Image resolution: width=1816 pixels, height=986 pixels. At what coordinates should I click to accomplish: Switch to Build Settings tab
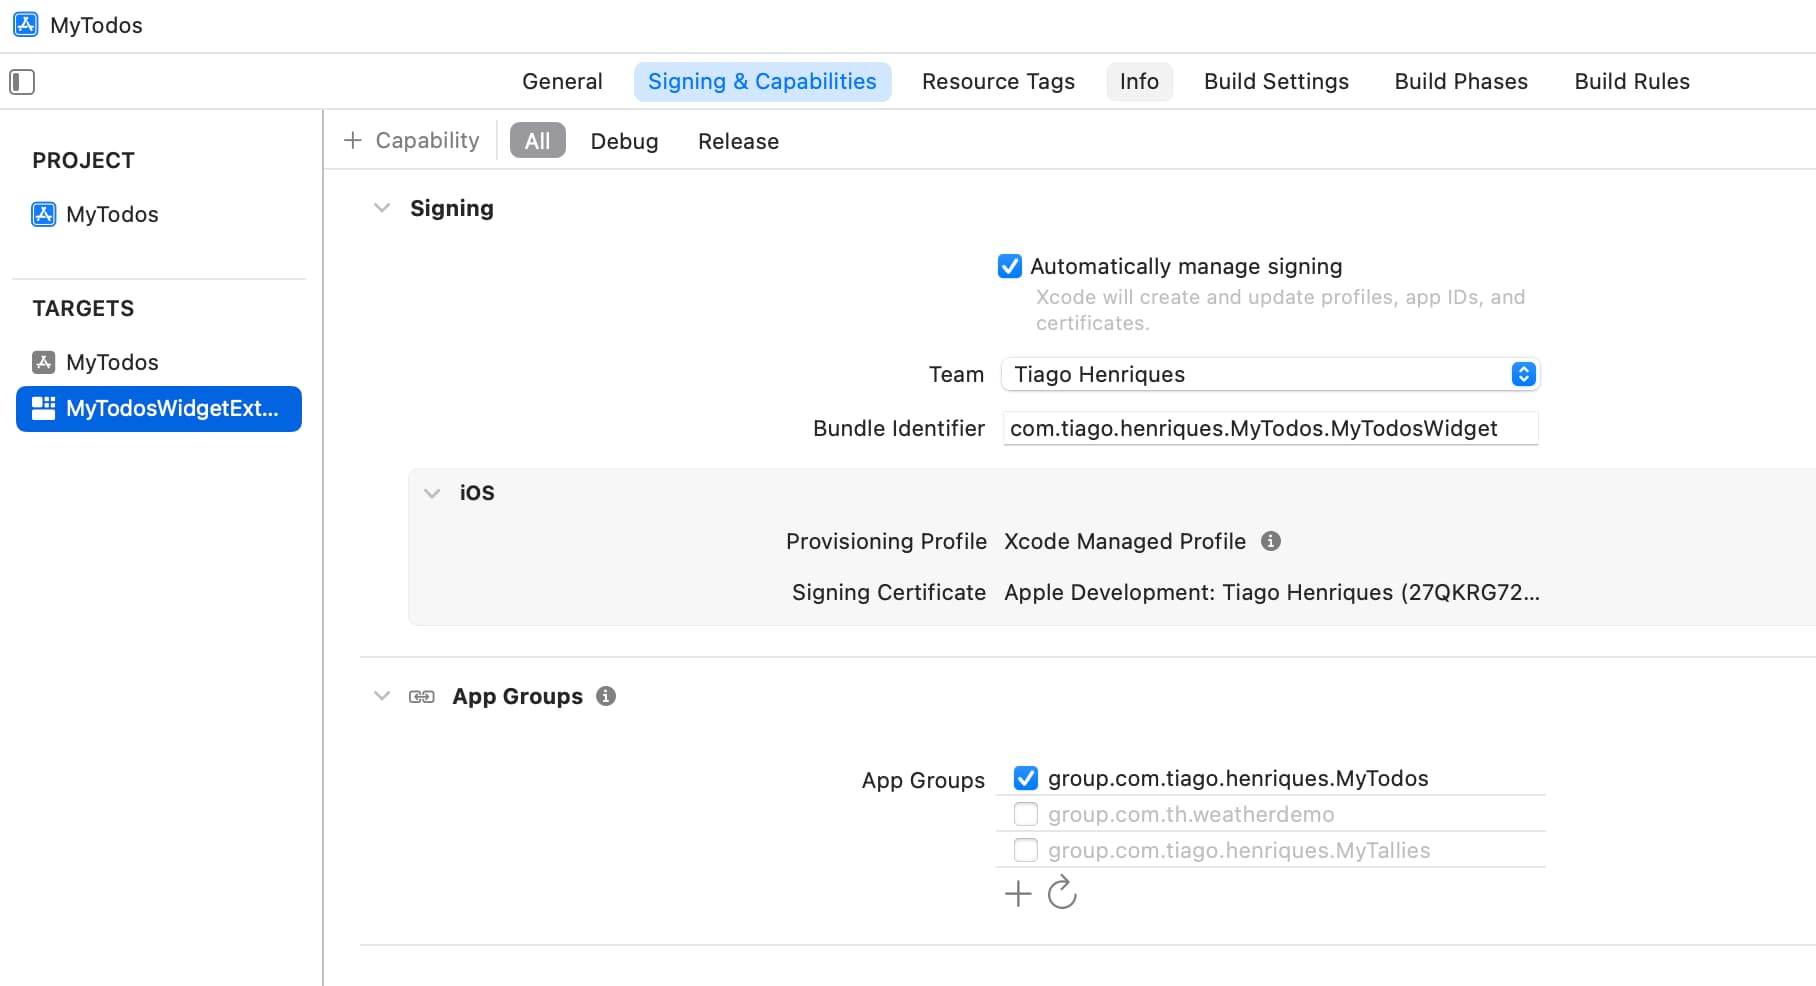point(1276,82)
